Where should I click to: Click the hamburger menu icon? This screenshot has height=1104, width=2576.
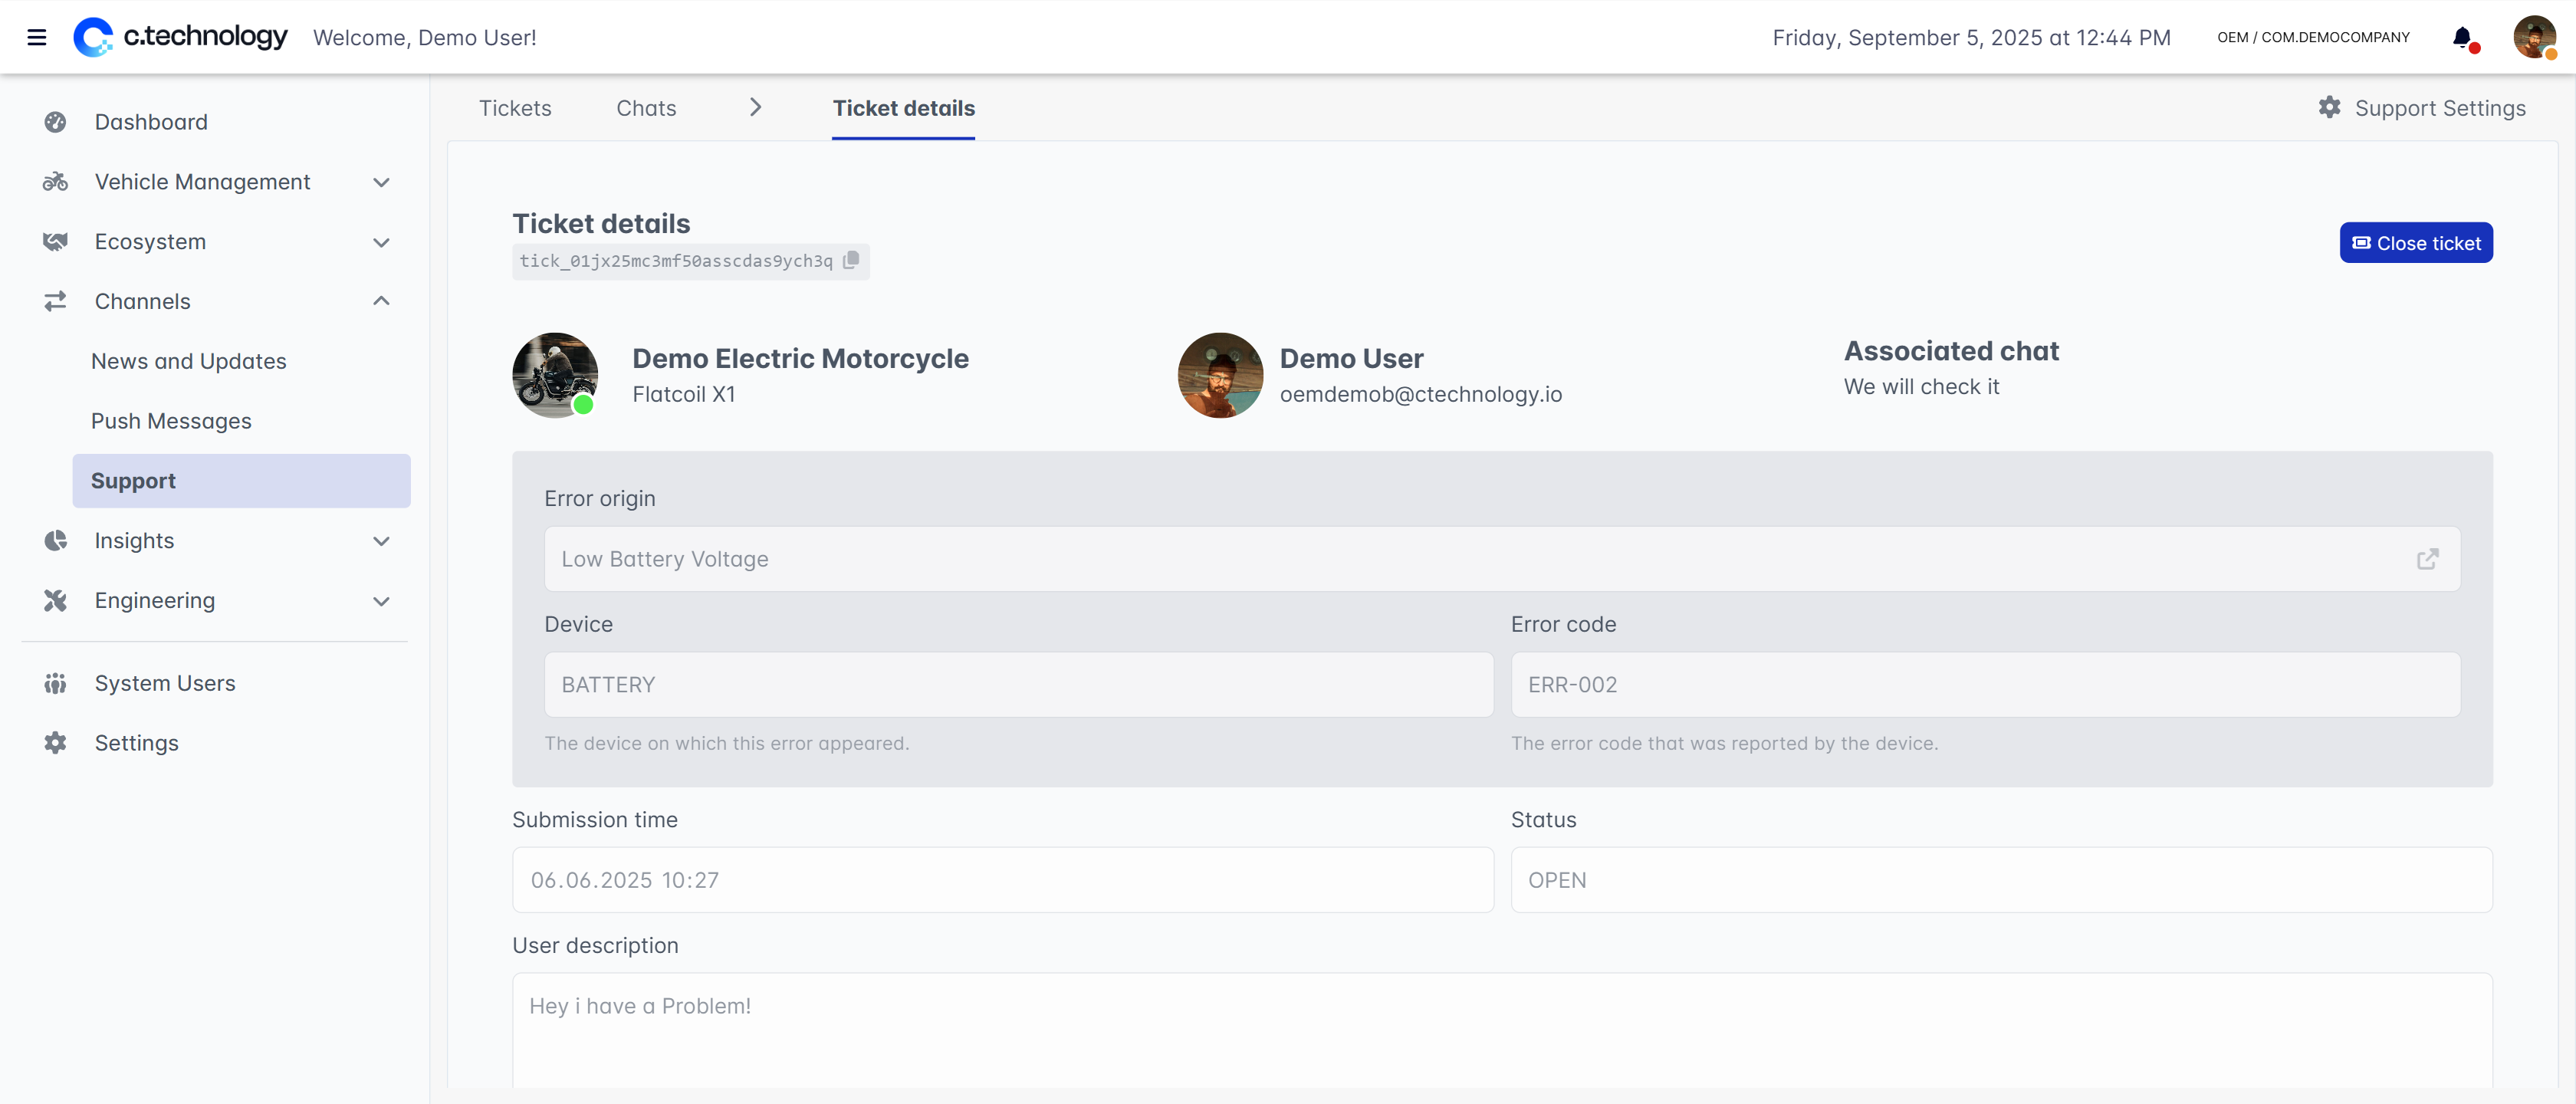pos(37,37)
